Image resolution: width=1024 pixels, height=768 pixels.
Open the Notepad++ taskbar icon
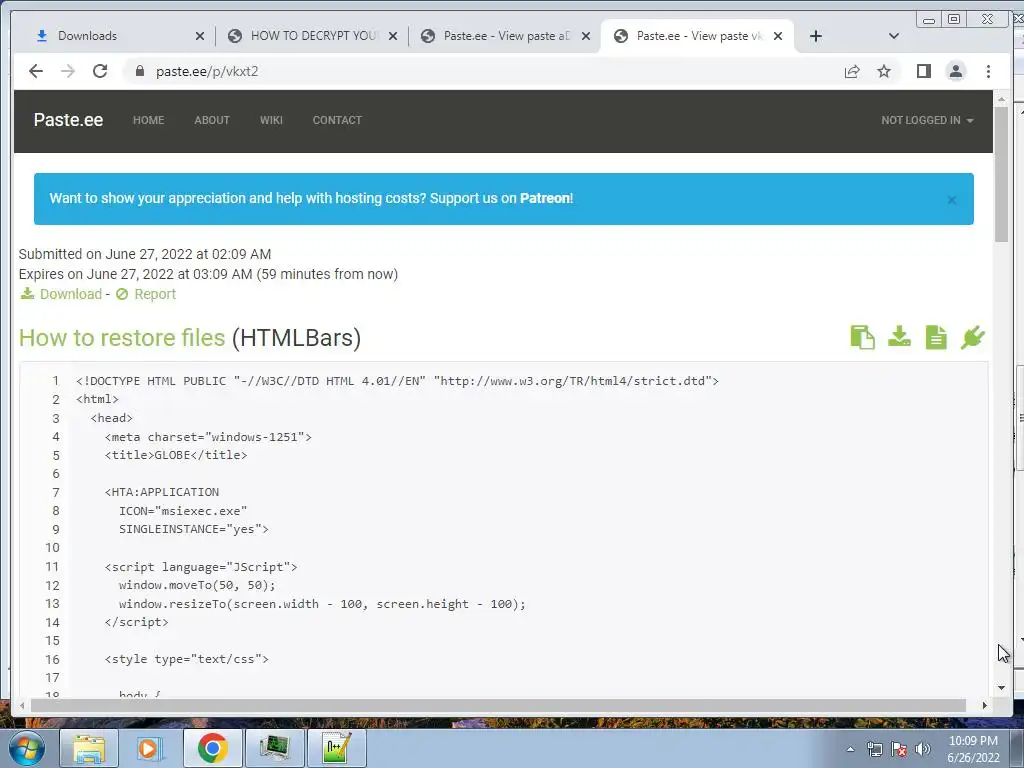point(336,748)
